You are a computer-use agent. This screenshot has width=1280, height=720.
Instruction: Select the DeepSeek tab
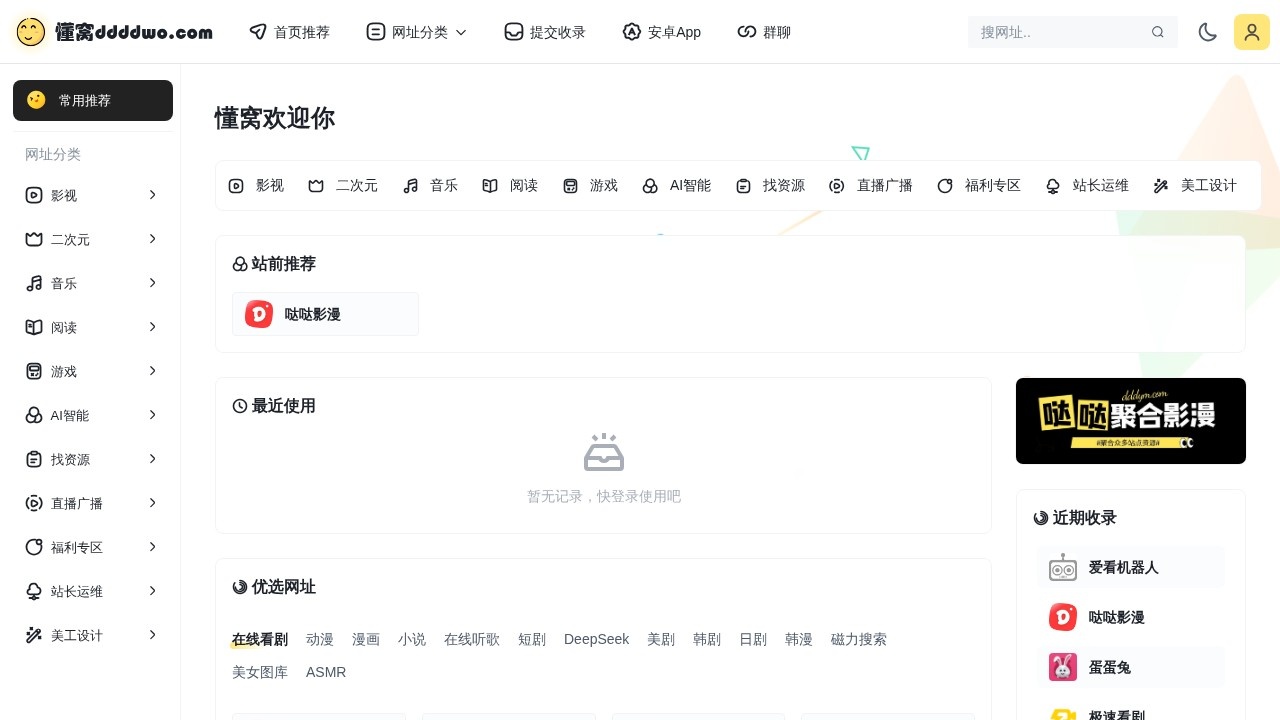pos(597,639)
